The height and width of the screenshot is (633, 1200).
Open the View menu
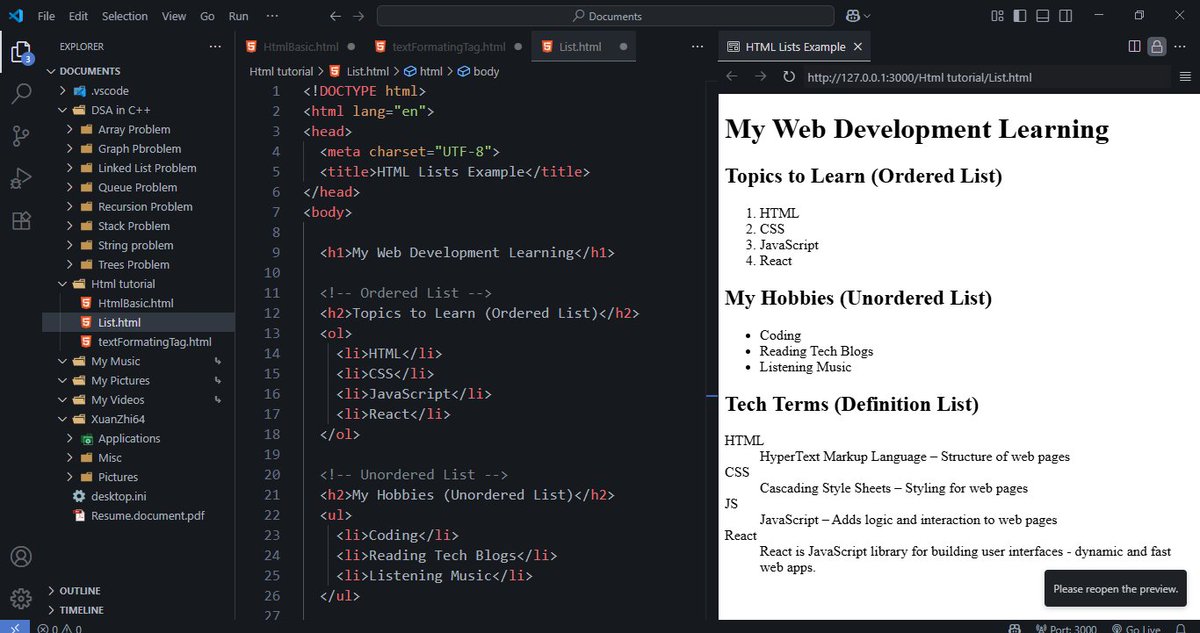coord(174,16)
